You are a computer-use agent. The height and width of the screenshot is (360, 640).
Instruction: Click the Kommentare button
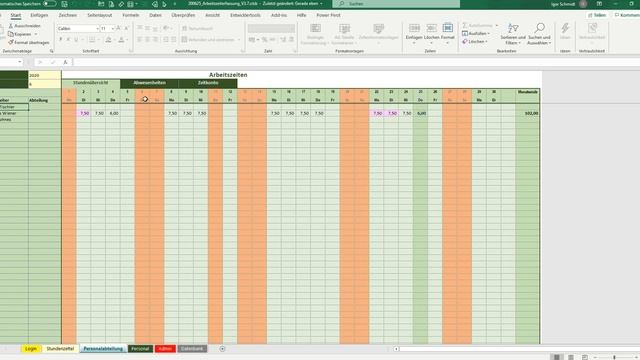[627, 15]
